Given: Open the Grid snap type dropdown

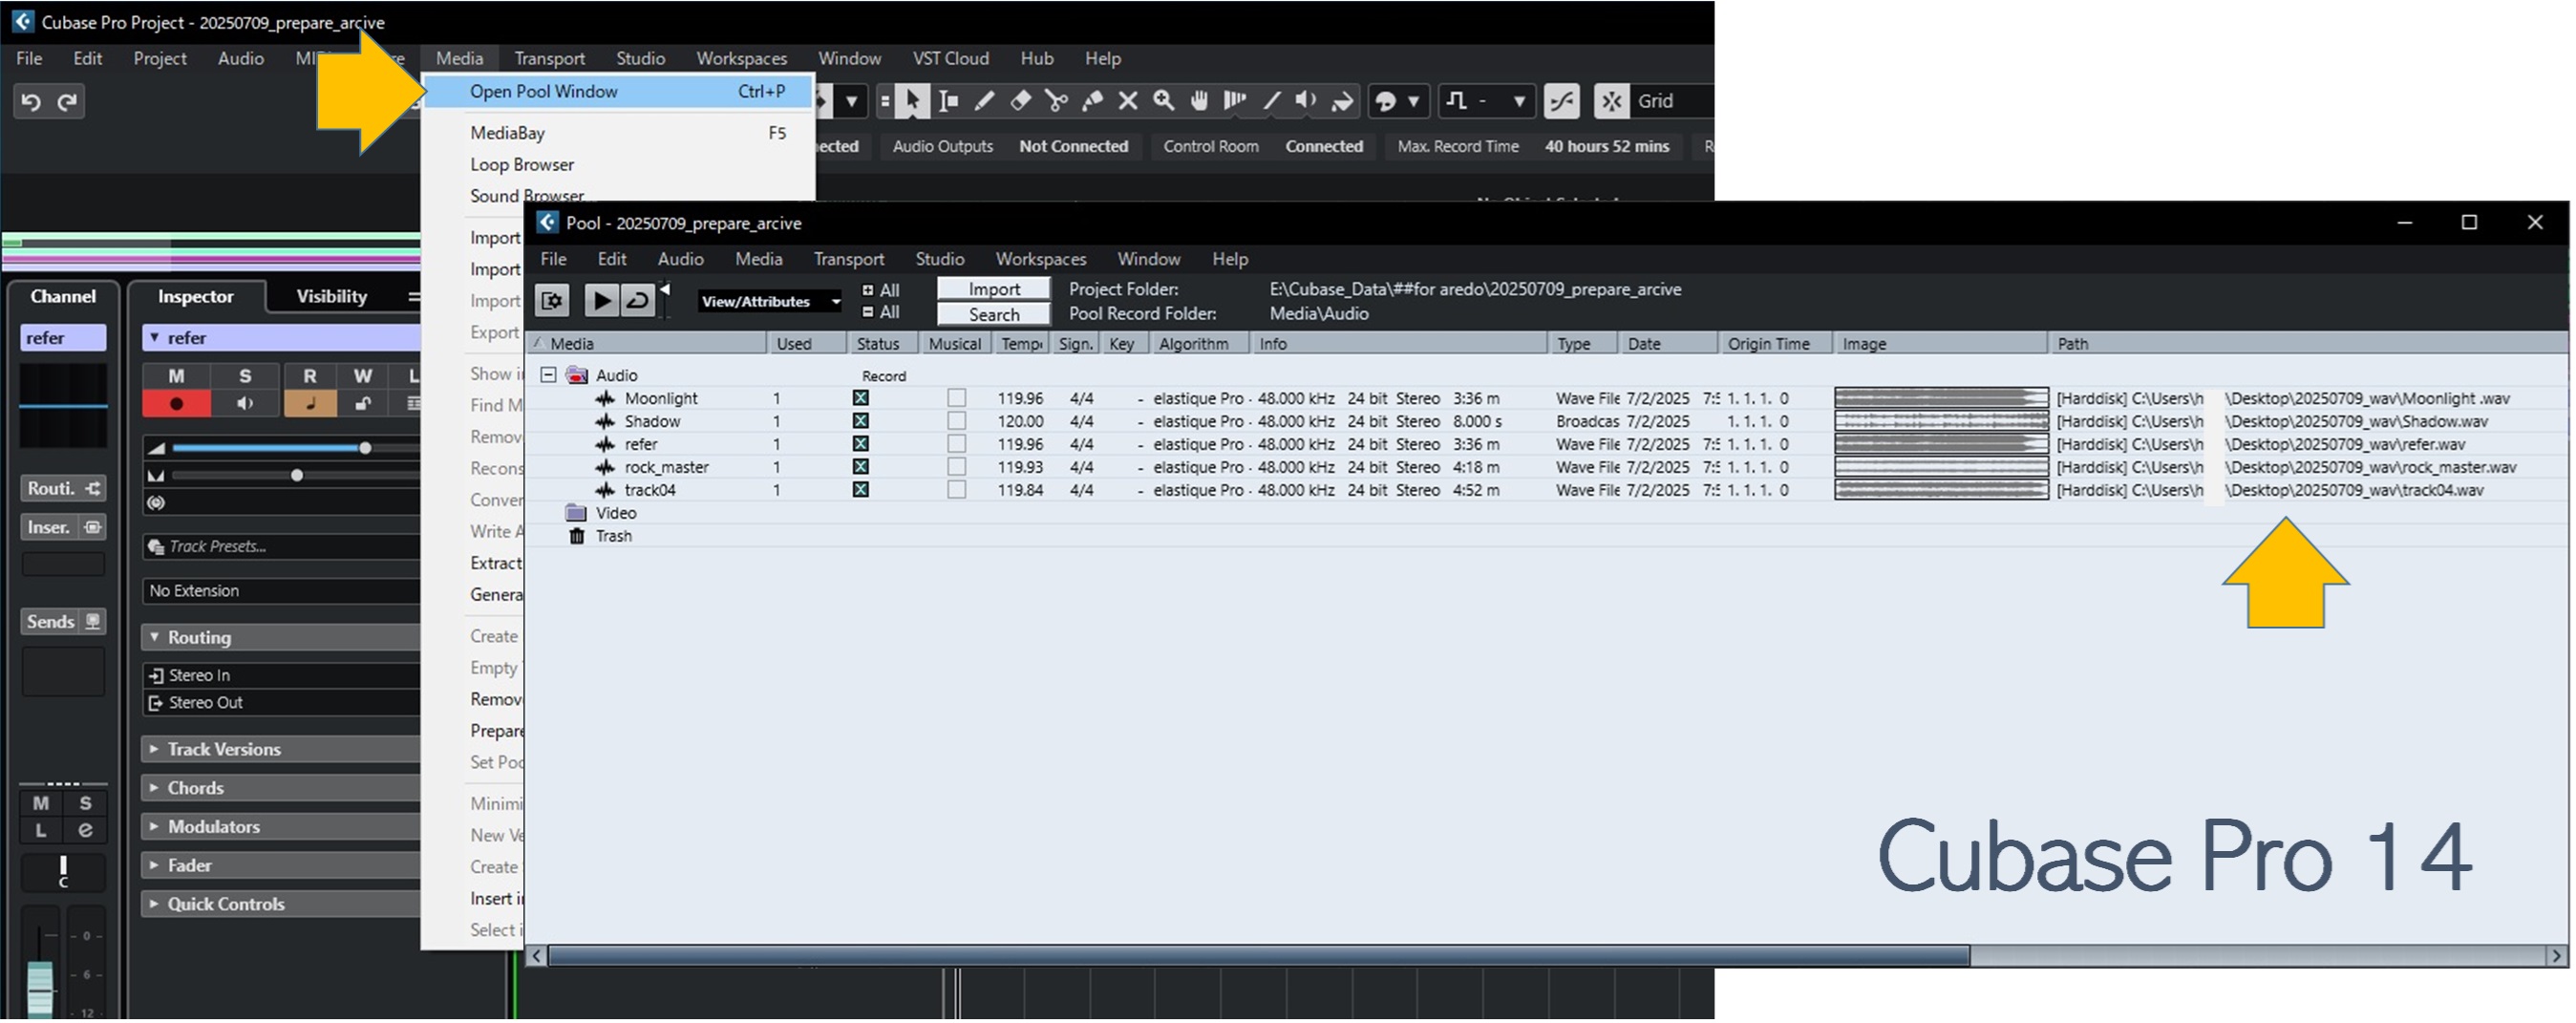Looking at the screenshot, I should point(1672,101).
